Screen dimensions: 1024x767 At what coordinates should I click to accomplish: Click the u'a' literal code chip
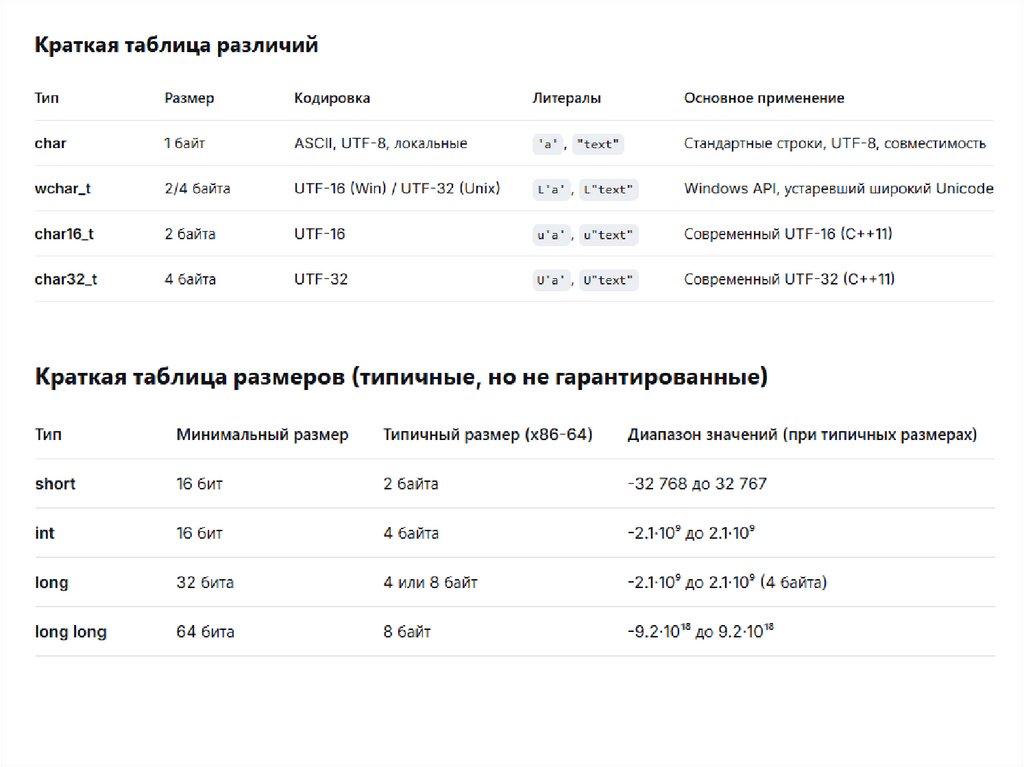[x=551, y=235]
